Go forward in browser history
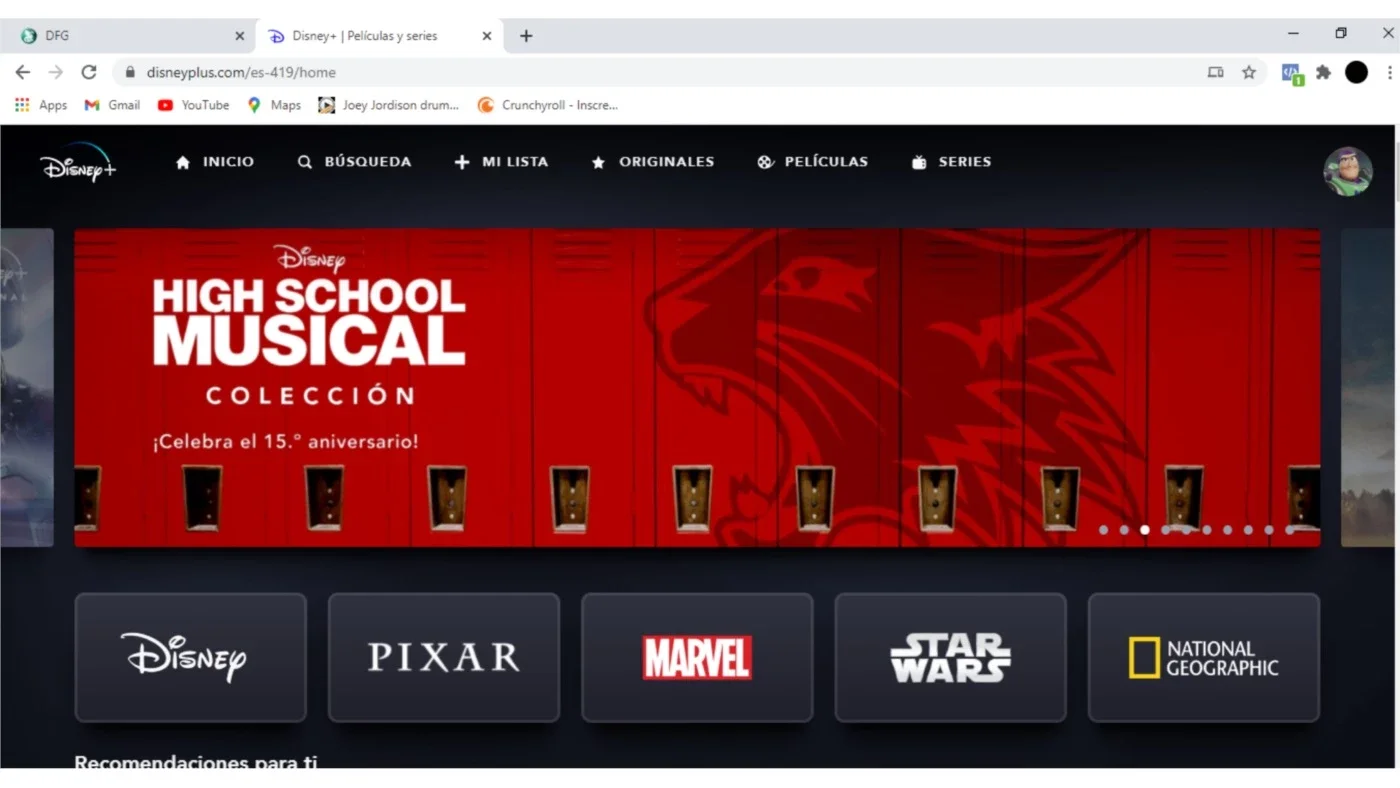This screenshot has height=788, width=1400. 56,72
